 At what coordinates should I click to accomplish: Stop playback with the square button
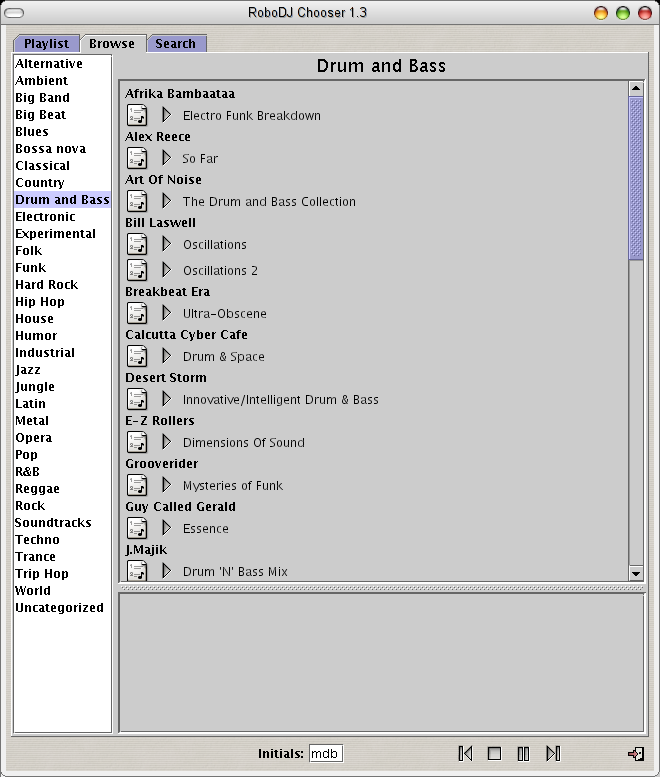pyautogui.click(x=494, y=753)
